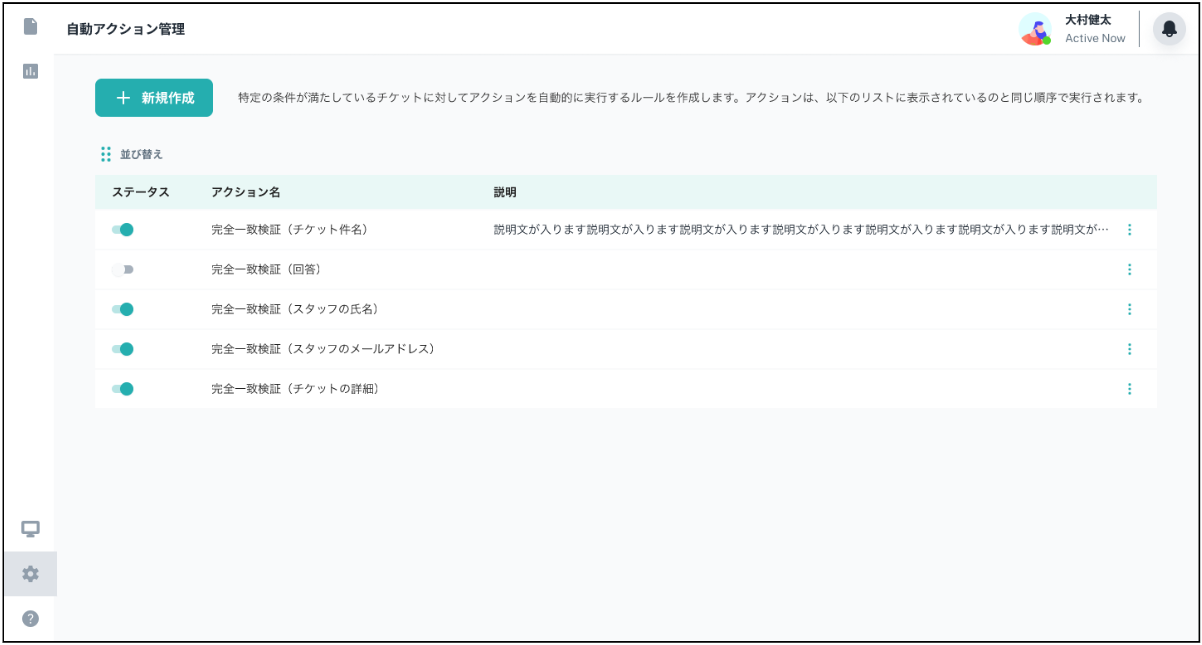Click the ステータス column header
Image resolution: width=1202 pixels, height=645 pixels.
[140, 192]
